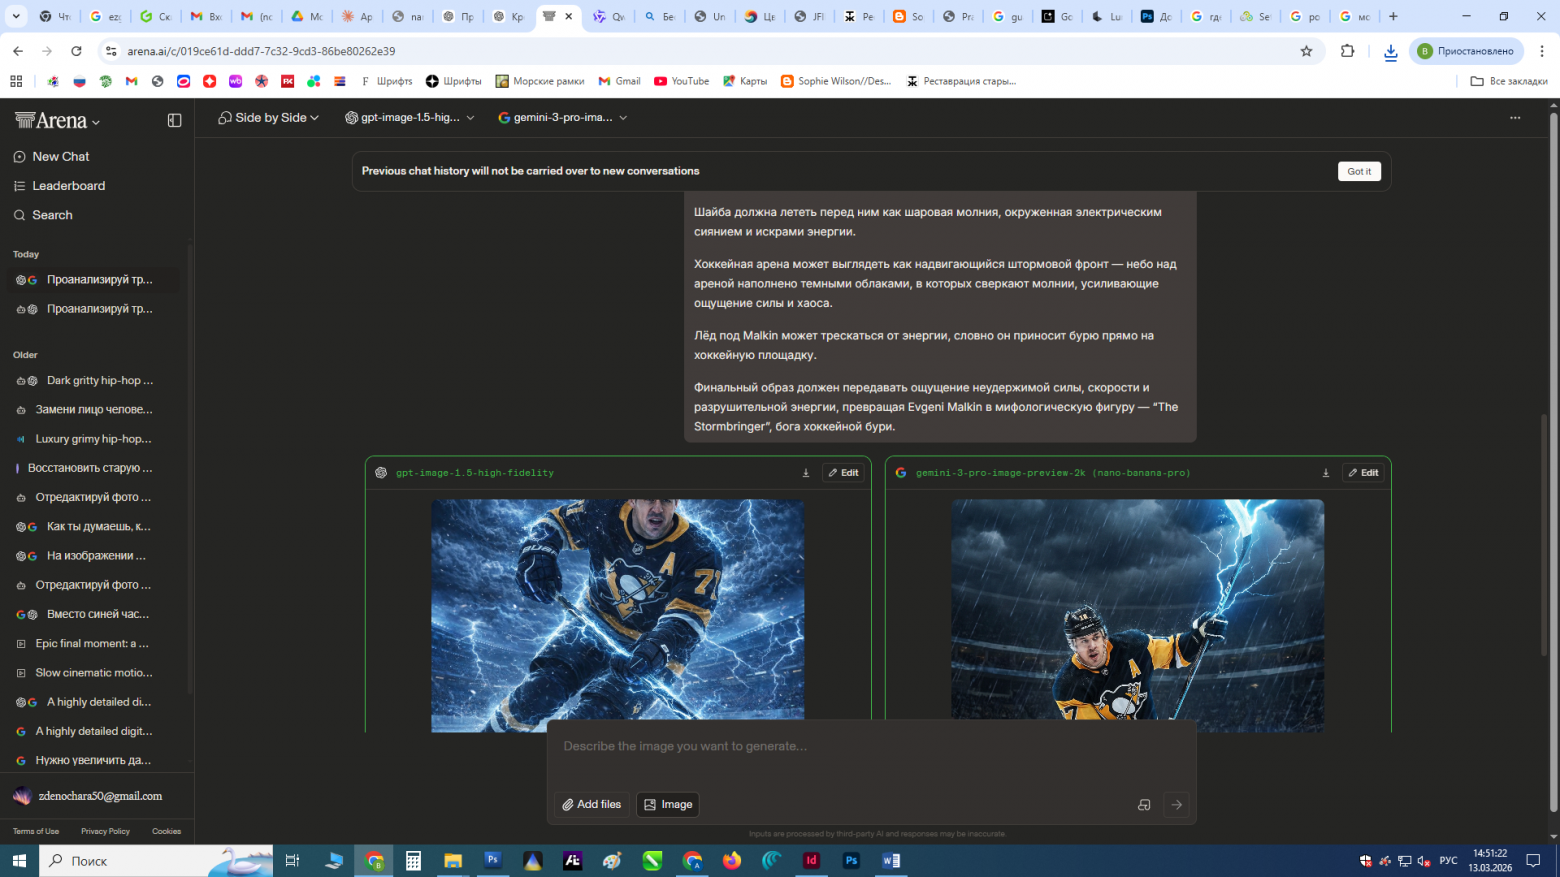Open the Privacy Policy link
1560x877 pixels.
click(105, 831)
